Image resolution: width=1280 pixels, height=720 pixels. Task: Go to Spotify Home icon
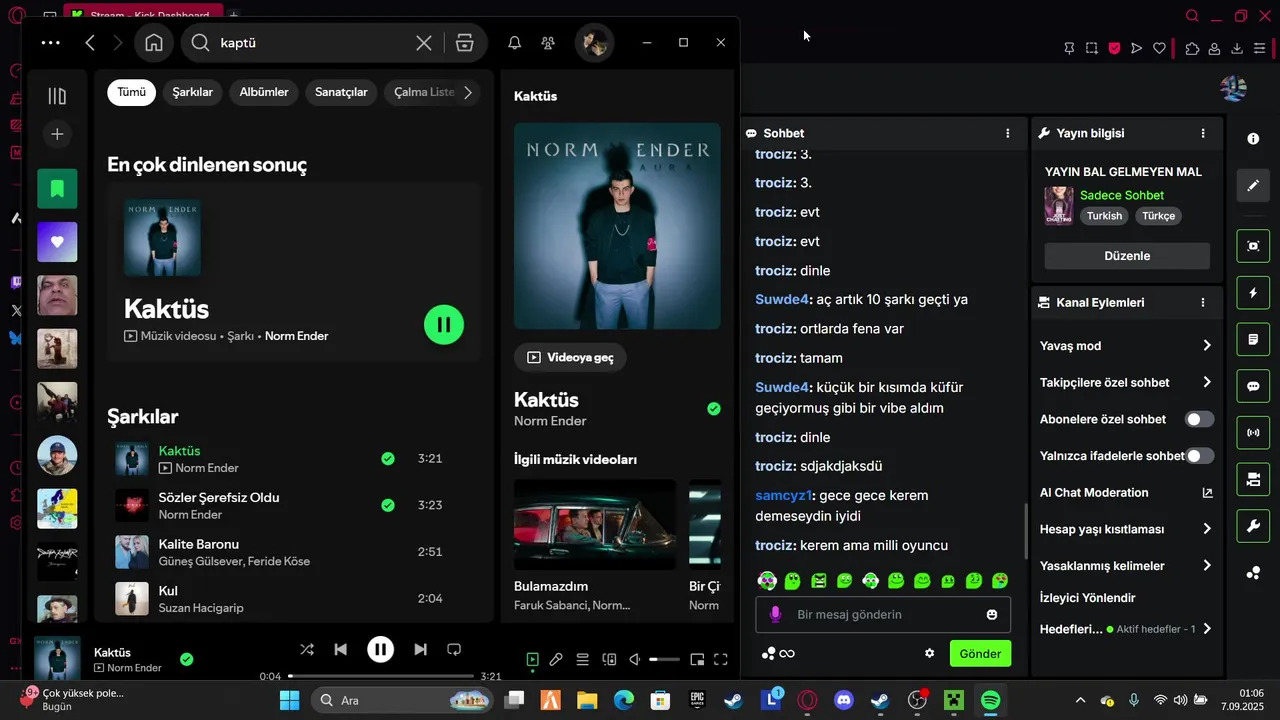(154, 43)
